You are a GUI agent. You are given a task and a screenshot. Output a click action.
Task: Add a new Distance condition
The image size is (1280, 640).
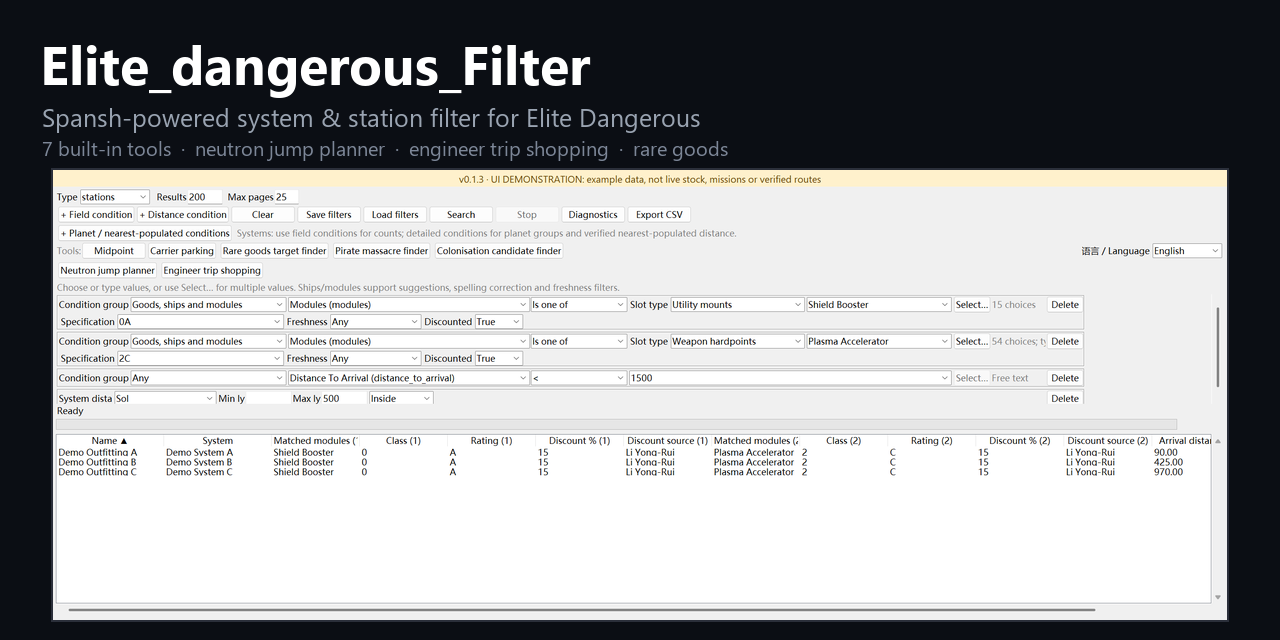point(183,214)
